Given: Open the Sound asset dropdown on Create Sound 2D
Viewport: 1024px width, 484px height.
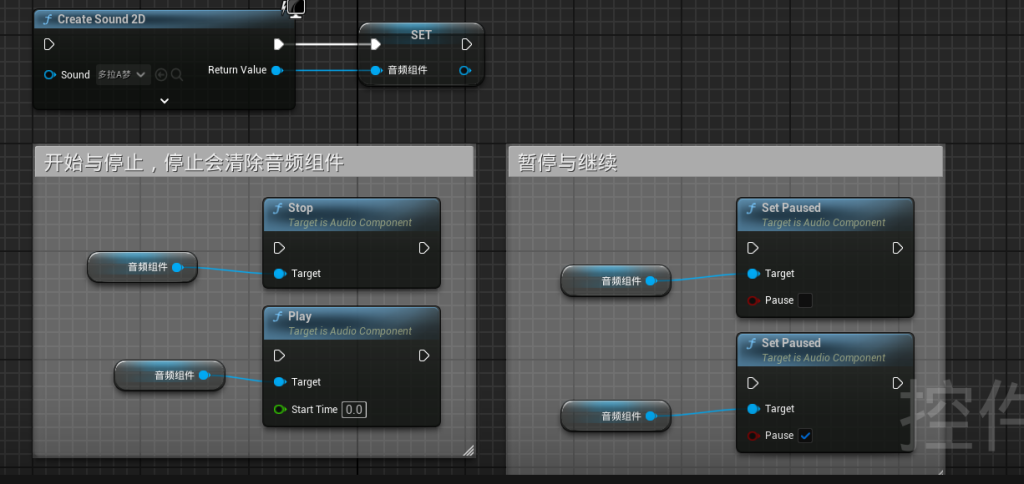Looking at the screenshot, I should [x=123, y=75].
